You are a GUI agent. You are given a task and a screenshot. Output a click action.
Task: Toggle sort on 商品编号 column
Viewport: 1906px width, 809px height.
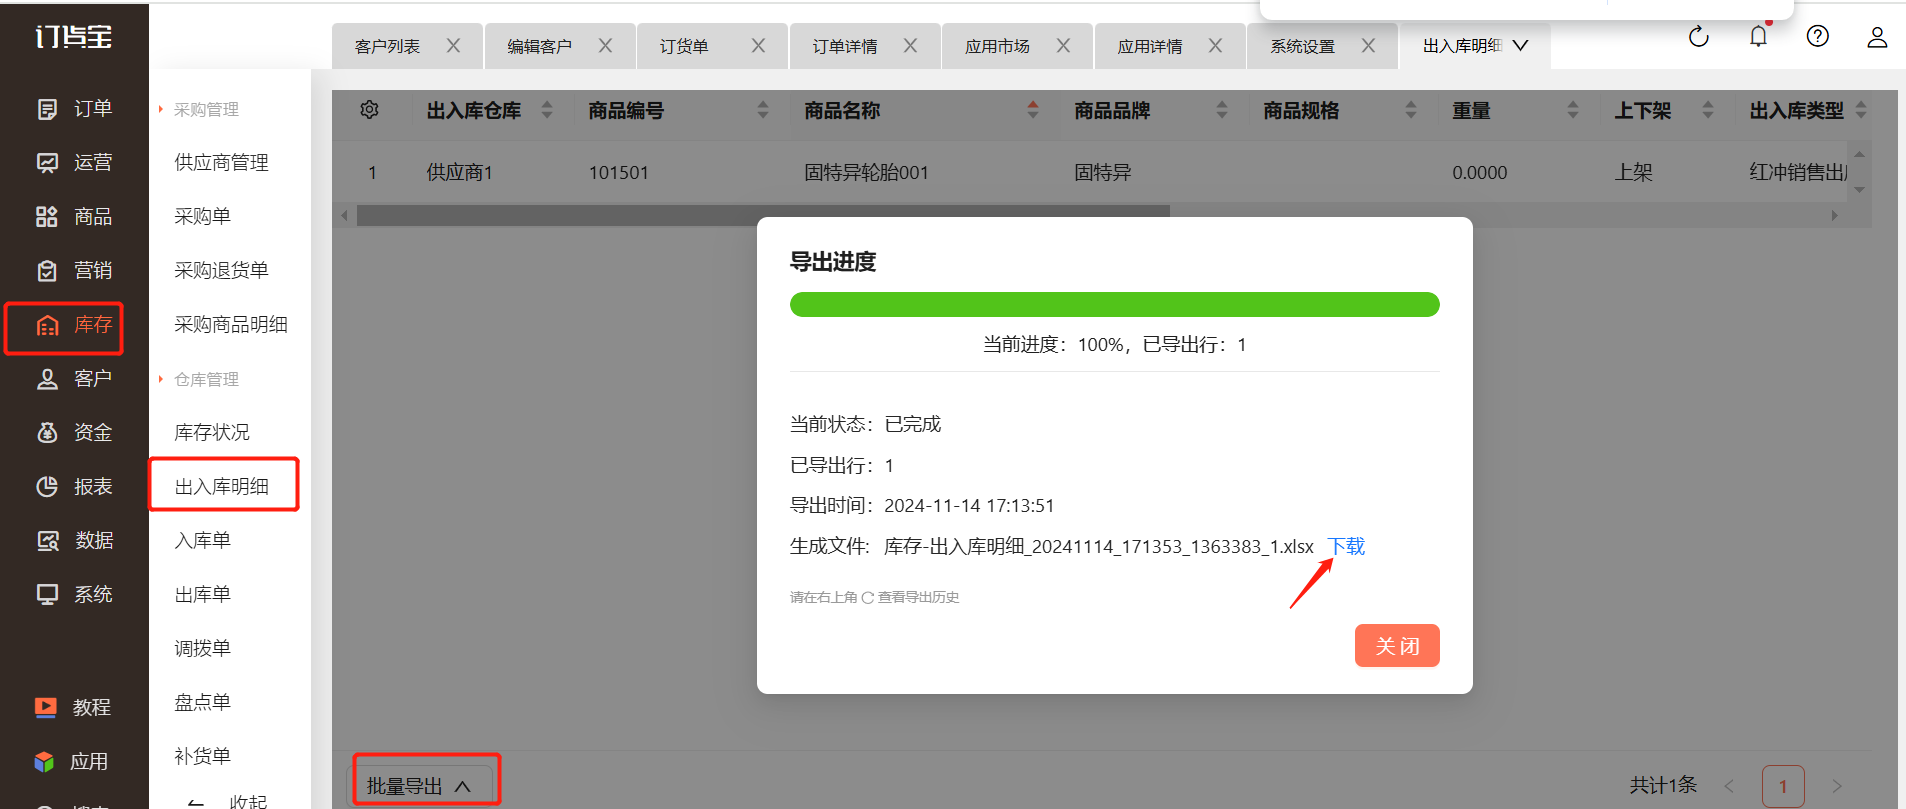tap(763, 111)
